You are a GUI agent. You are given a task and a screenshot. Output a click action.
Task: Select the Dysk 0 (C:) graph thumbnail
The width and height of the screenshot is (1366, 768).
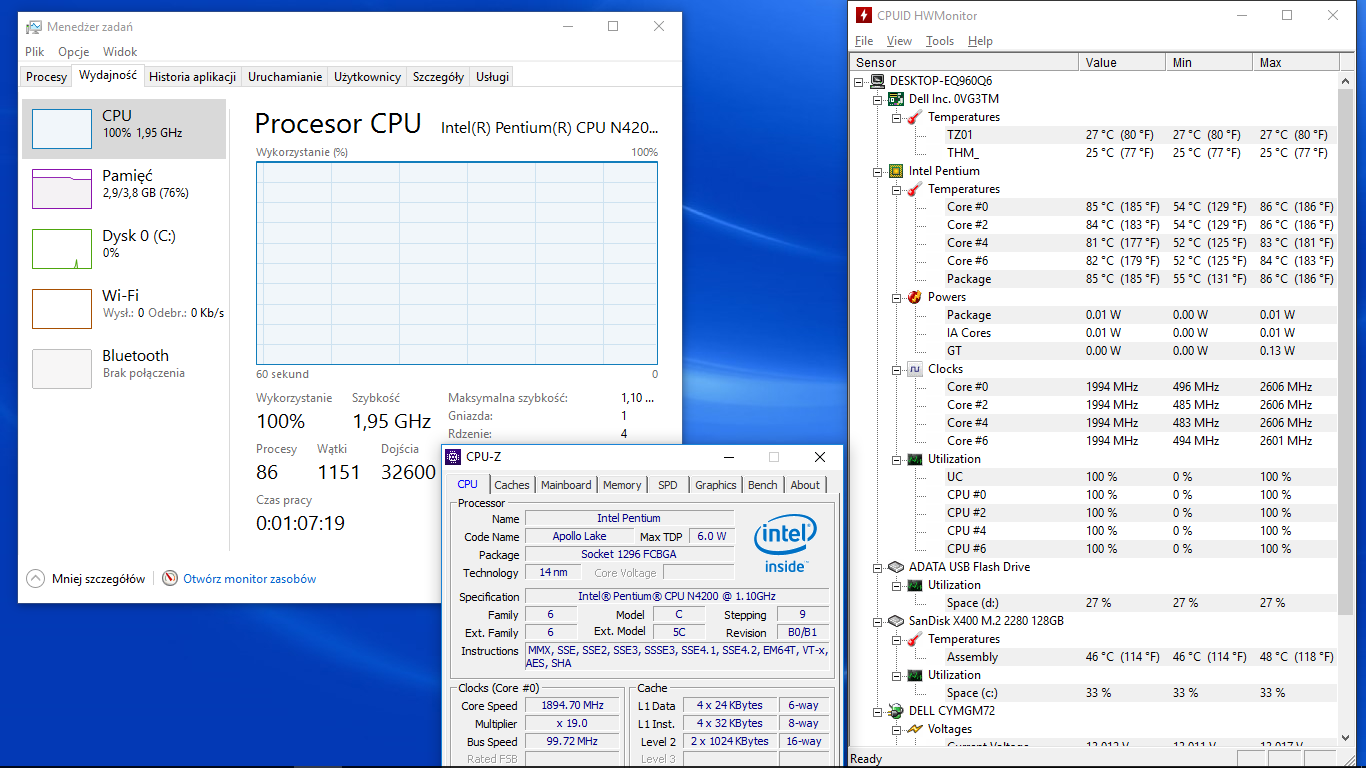click(62, 249)
